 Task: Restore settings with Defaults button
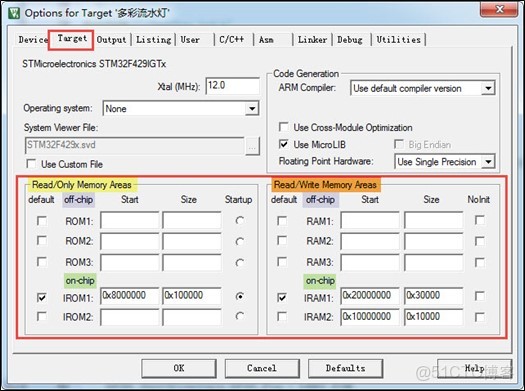[346, 368]
